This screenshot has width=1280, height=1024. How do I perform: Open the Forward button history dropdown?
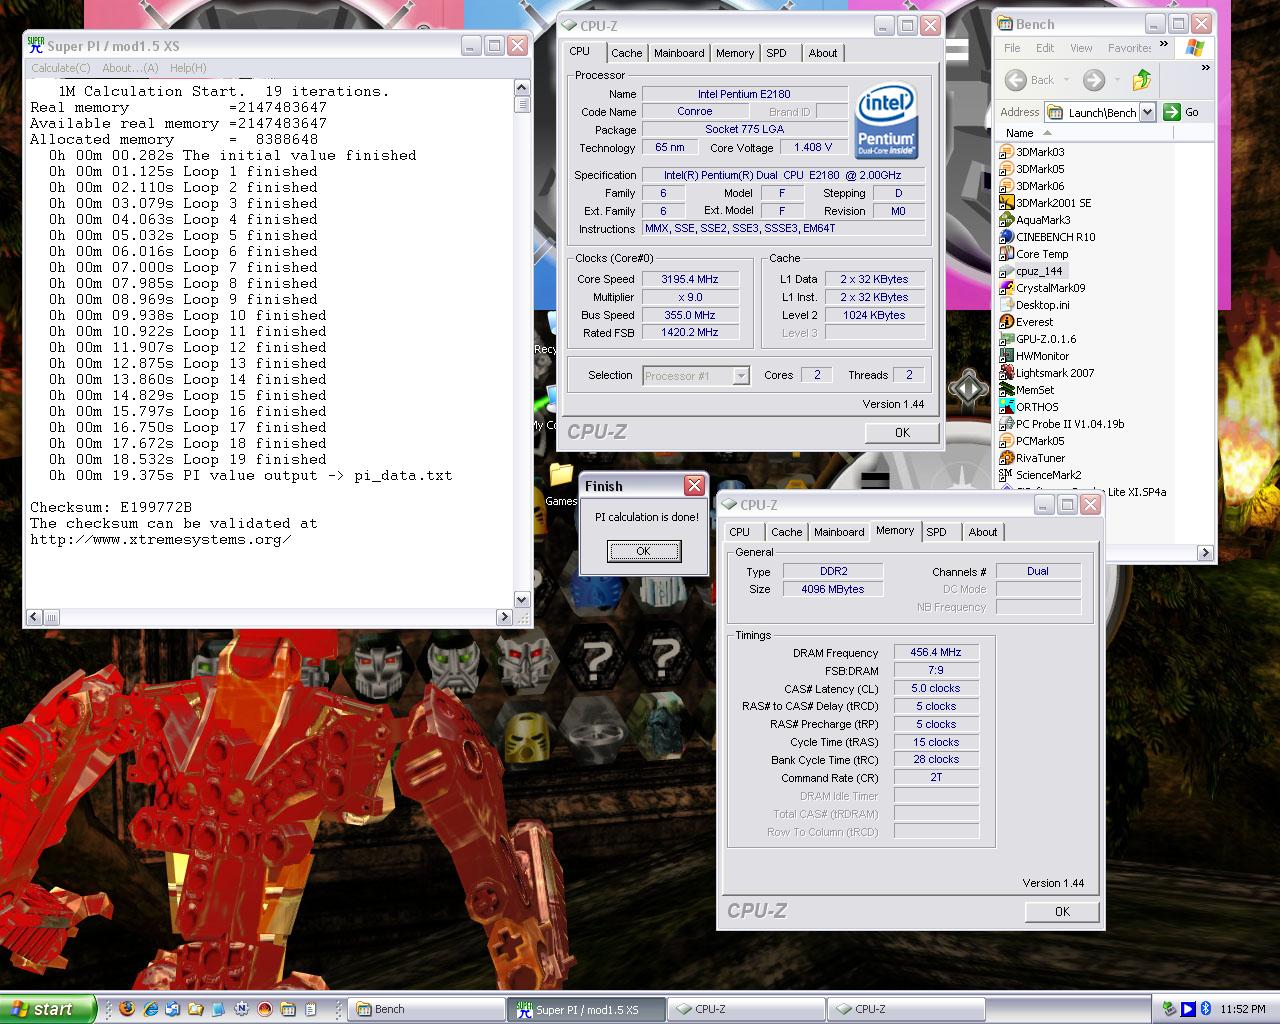pos(1115,80)
